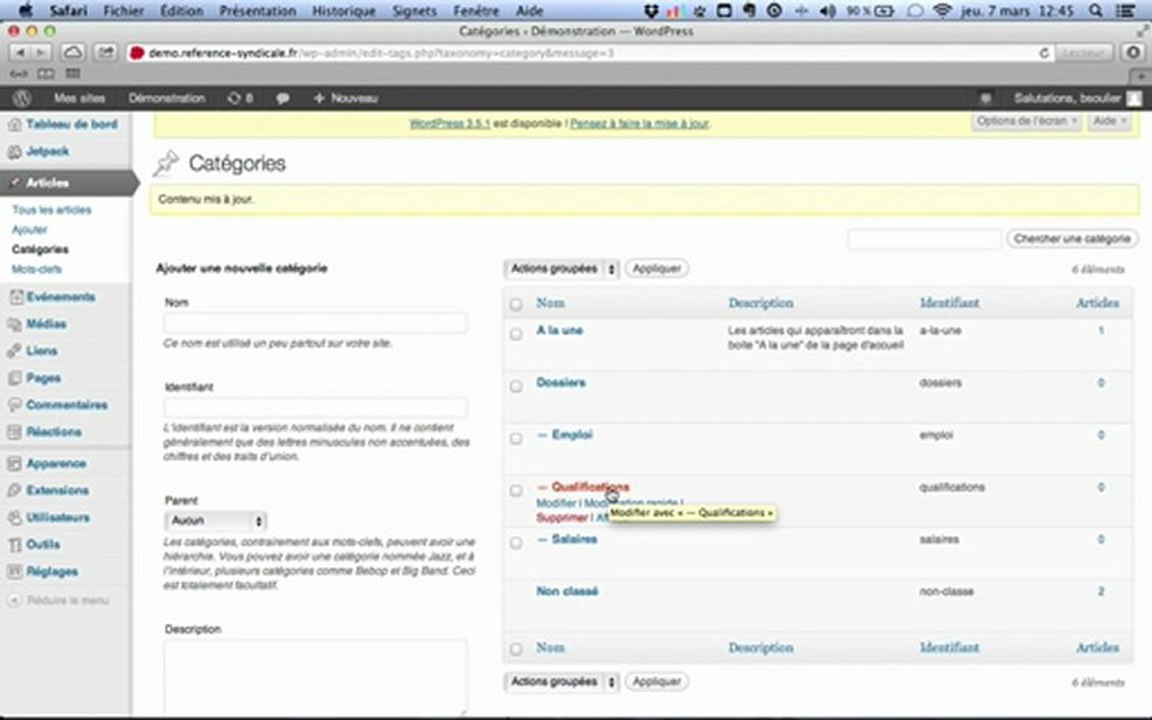The image size is (1152, 720).
Task: Show bookmarks with the open book icon
Action: click(46, 73)
